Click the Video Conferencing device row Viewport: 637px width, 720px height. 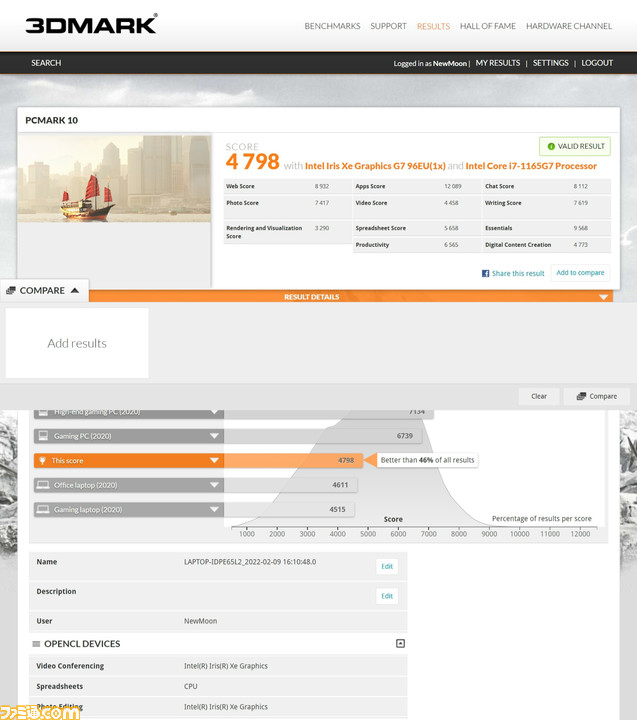click(218, 666)
